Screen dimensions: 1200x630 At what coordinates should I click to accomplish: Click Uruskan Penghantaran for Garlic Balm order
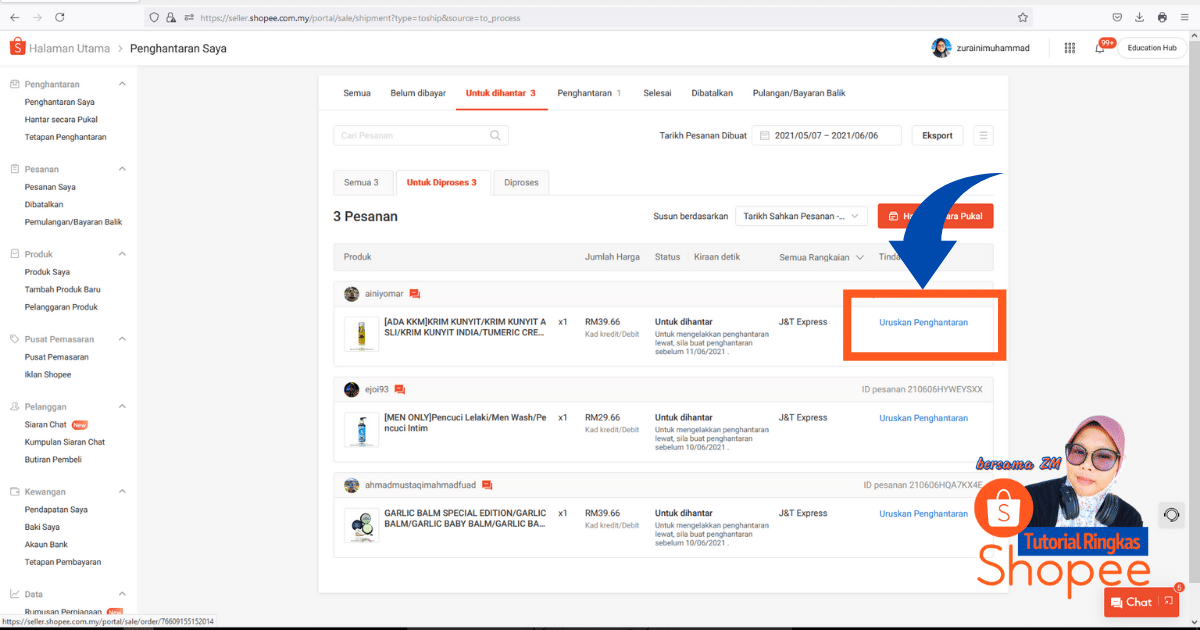(923, 514)
